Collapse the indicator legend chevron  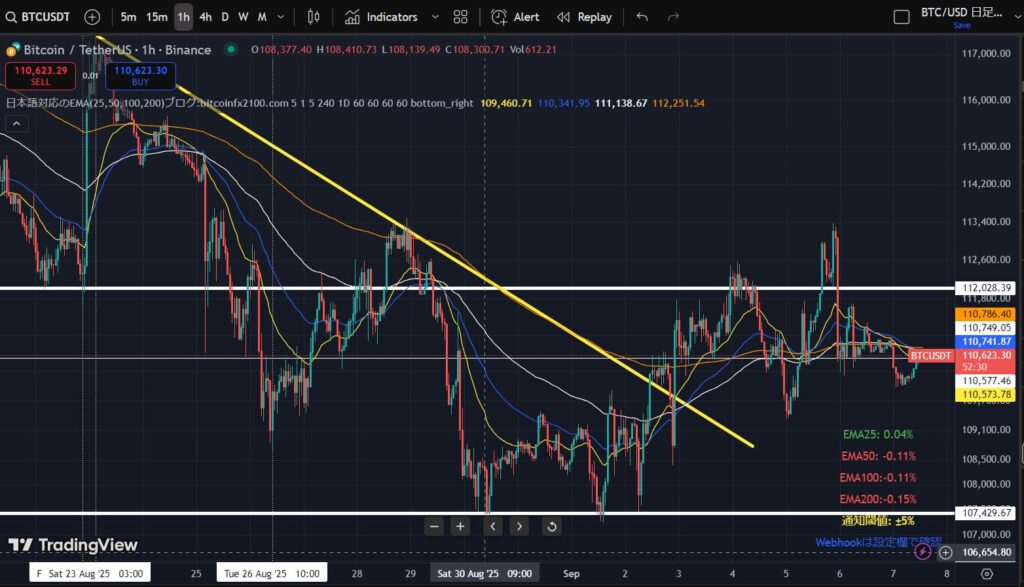point(17,123)
